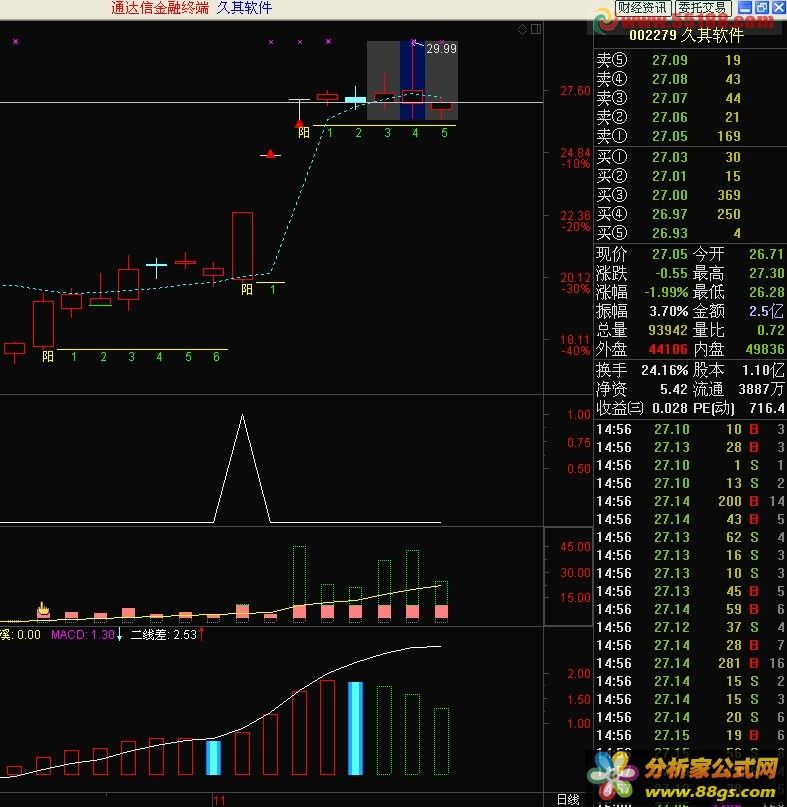Click the 卖④ ask row at 27.08
This screenshot has height=807, width=787.
690,79
